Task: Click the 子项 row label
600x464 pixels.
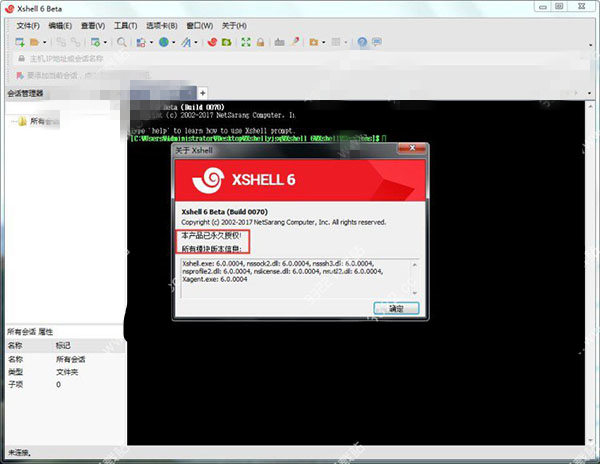Action: pos(15,384)
